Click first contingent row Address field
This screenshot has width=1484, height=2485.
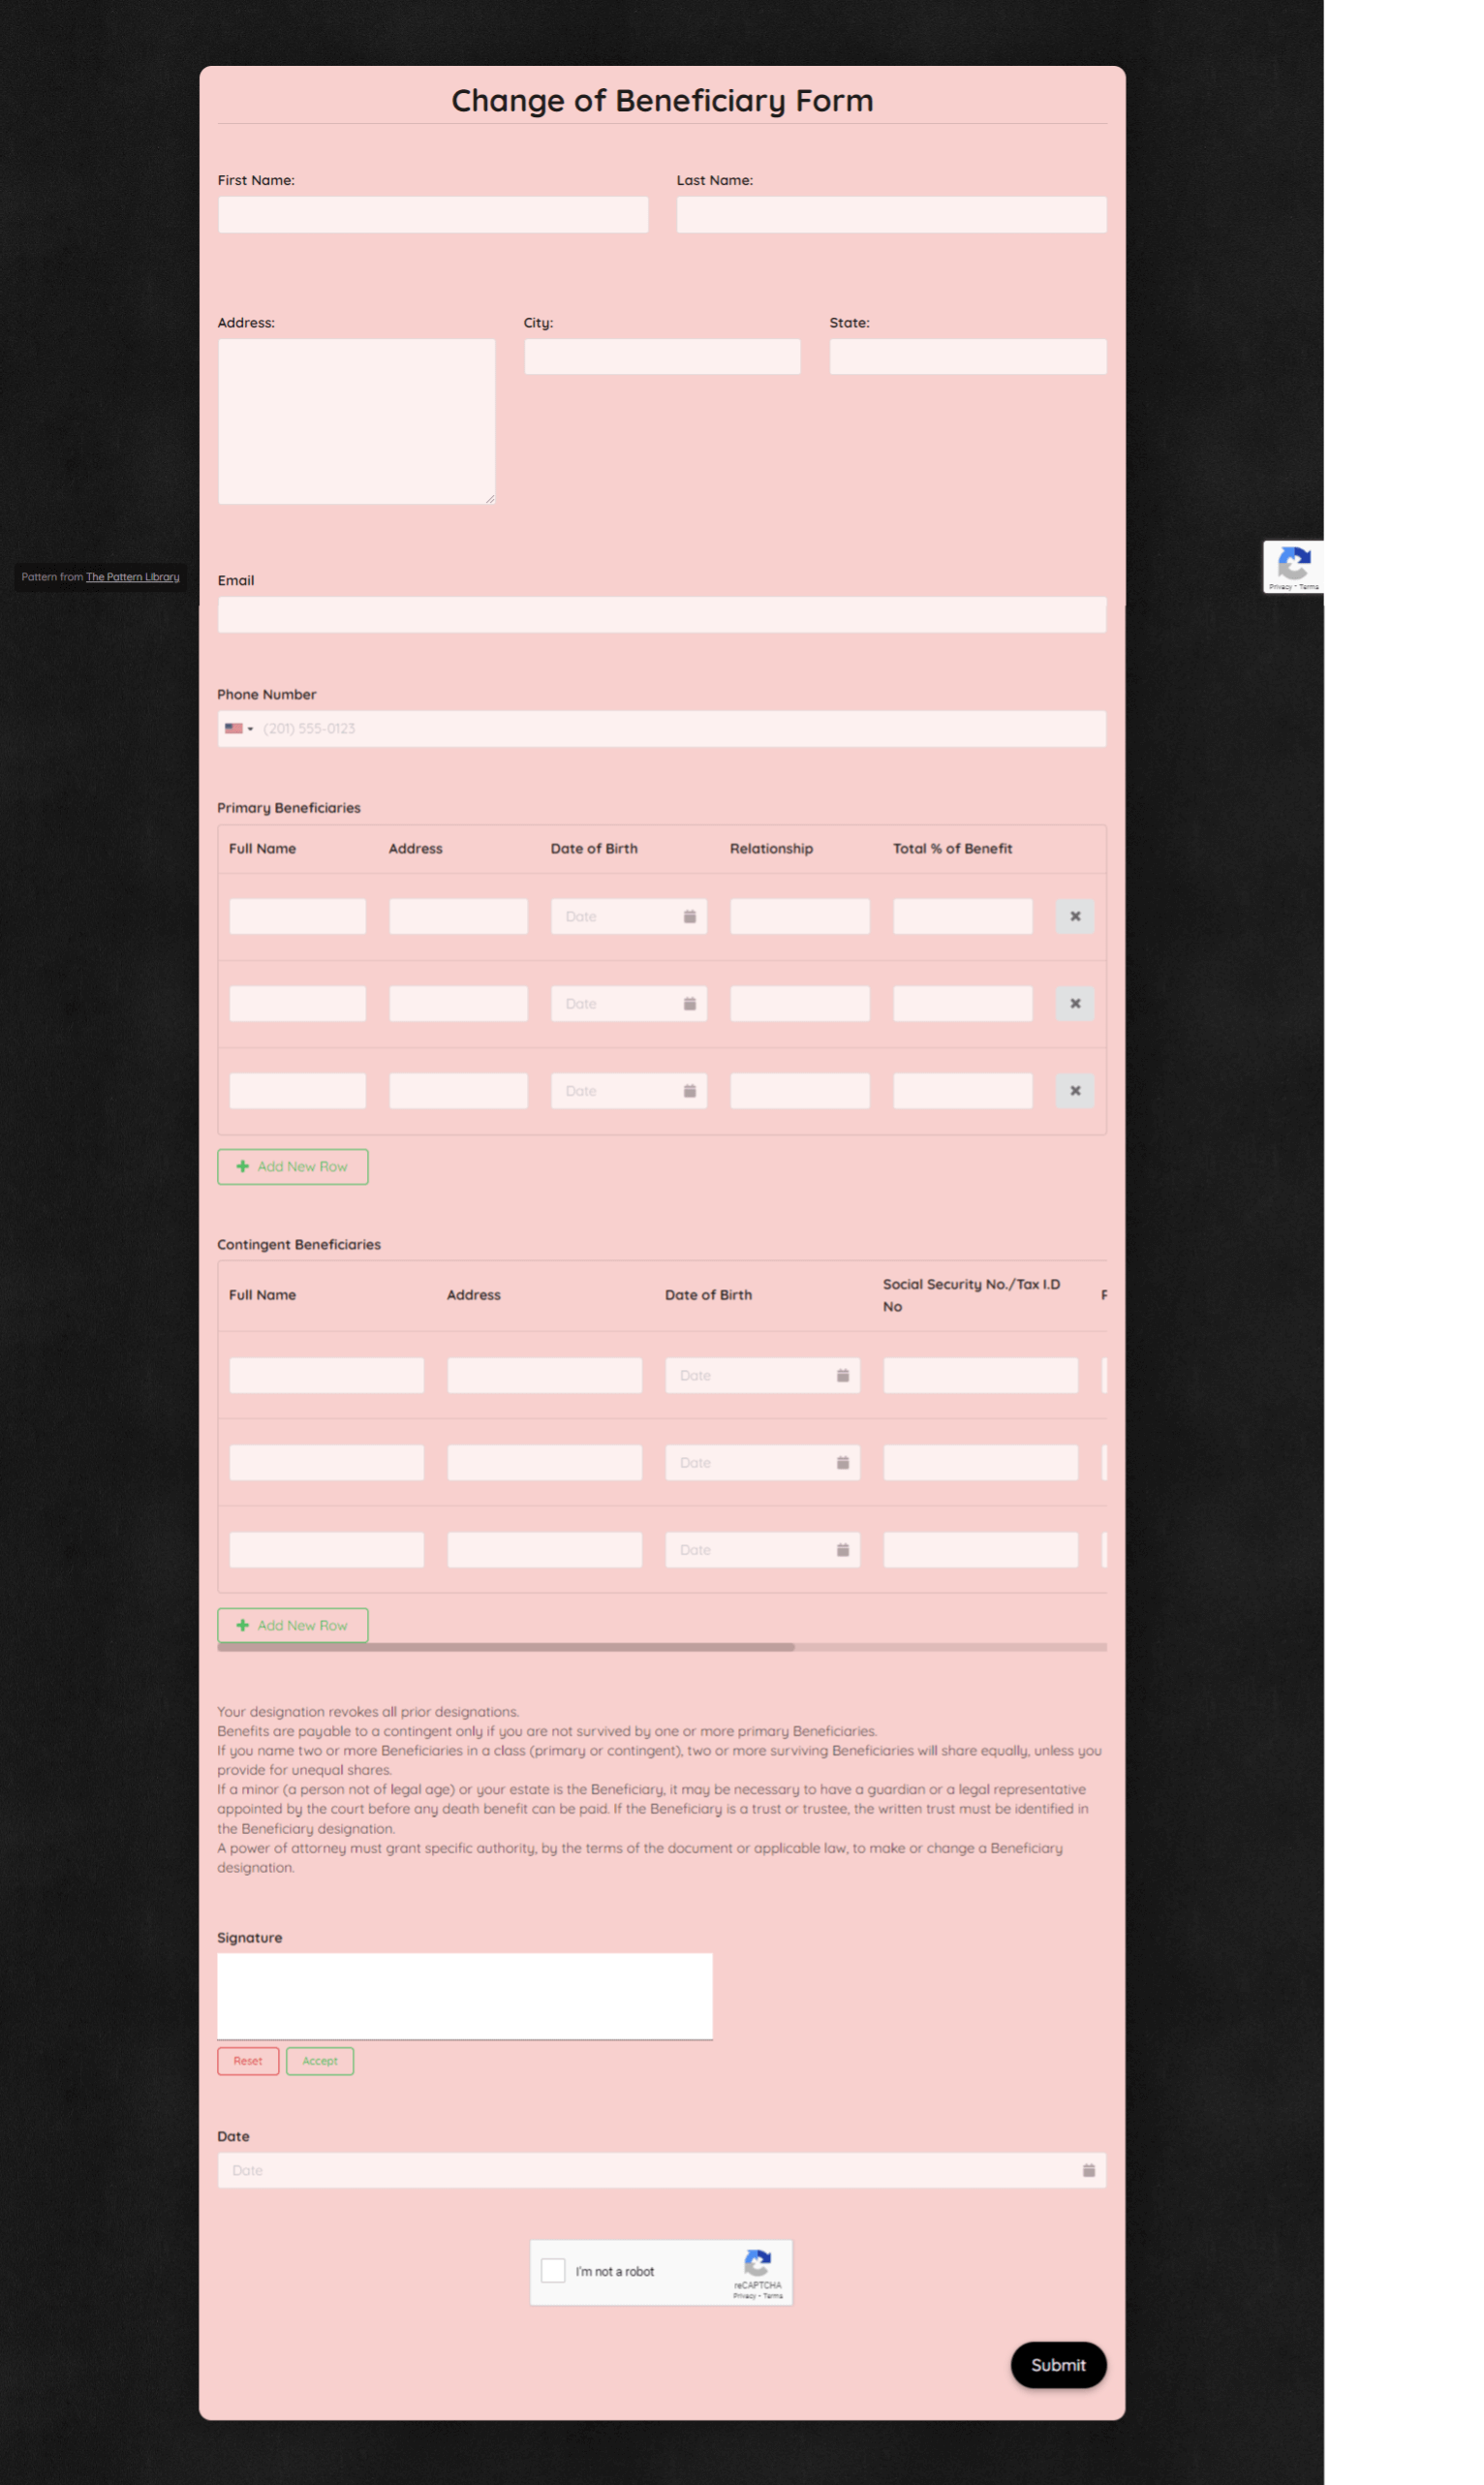545,1375
